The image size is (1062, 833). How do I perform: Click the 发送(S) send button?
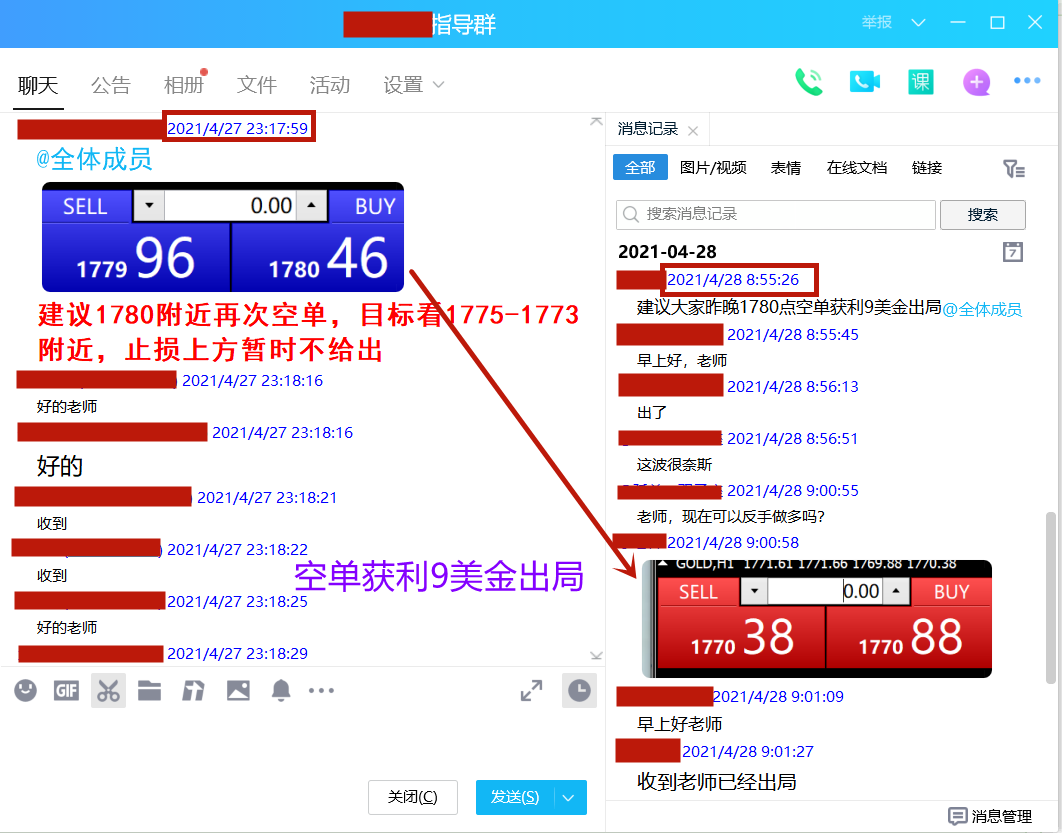click(515, 798)
